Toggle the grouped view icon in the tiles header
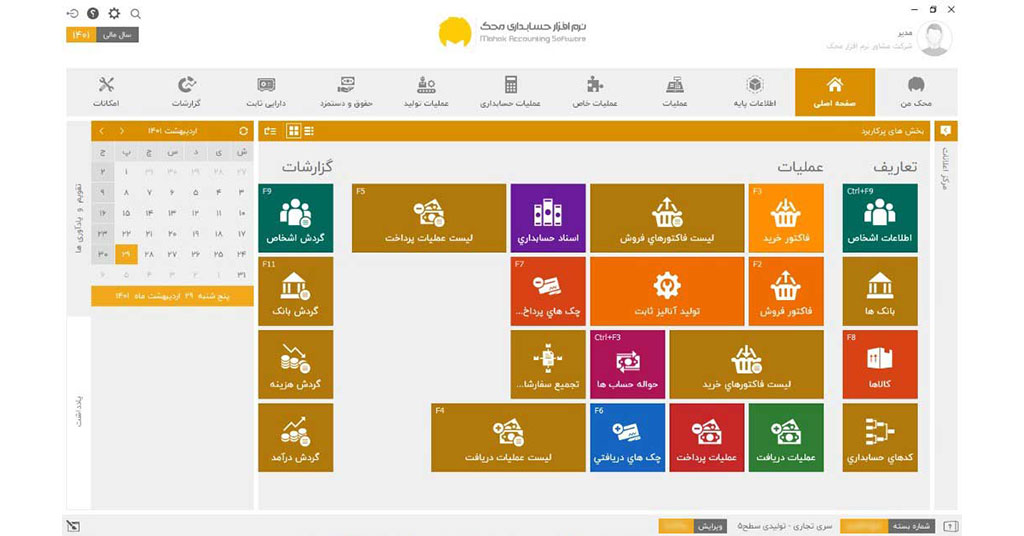 (x=270, y=131)
